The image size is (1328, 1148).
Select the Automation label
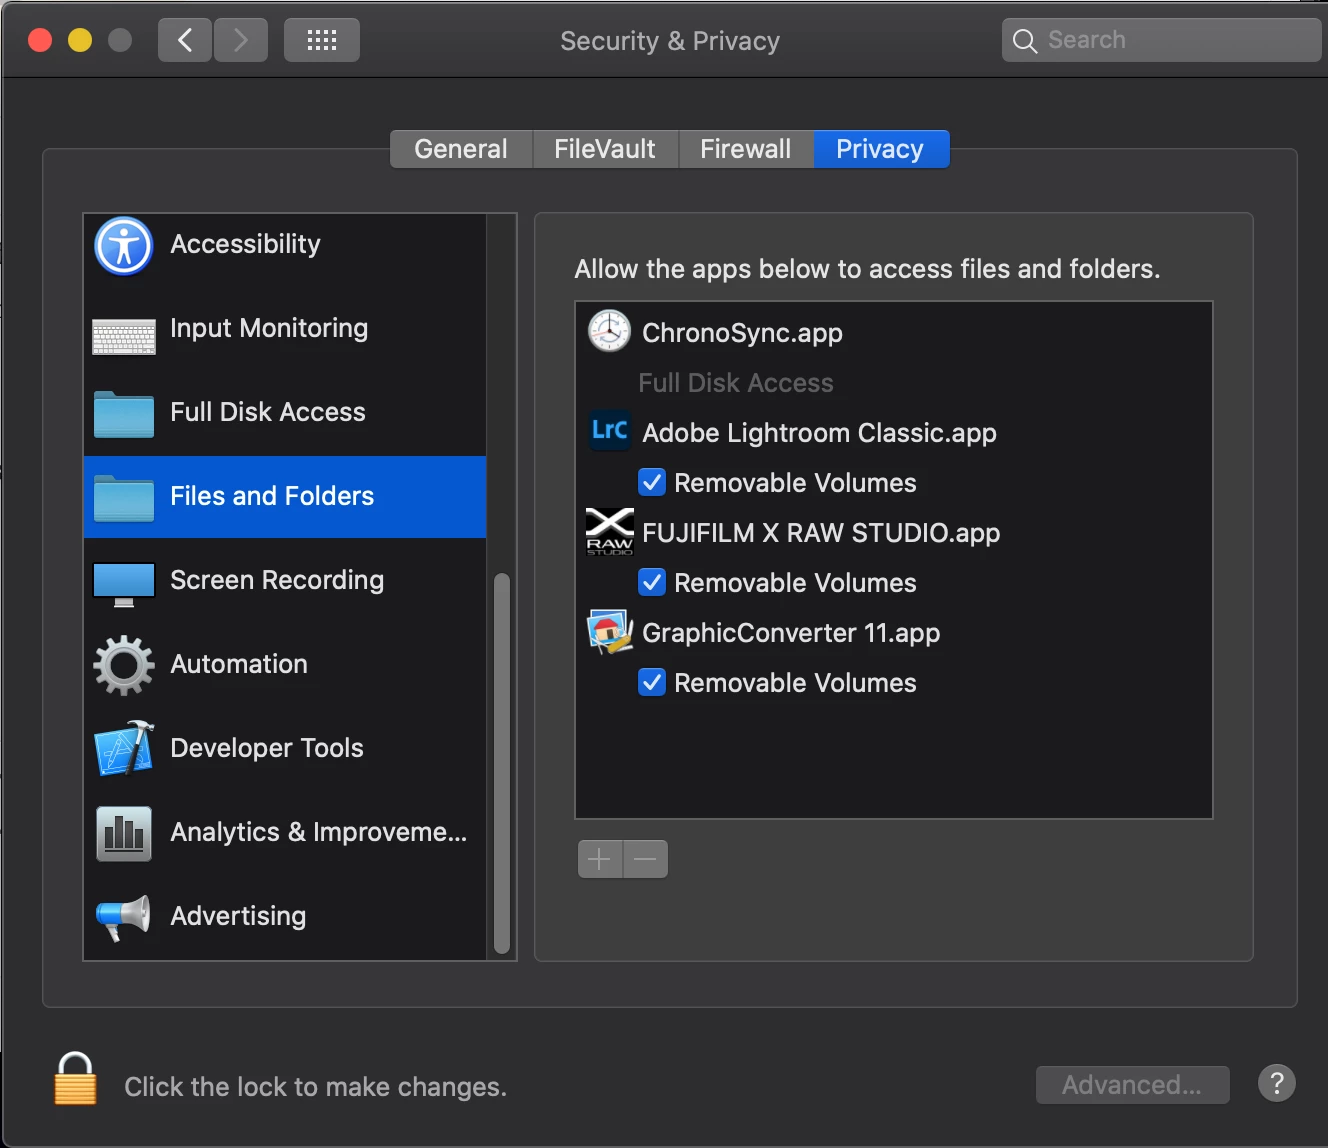coord(239,664)
